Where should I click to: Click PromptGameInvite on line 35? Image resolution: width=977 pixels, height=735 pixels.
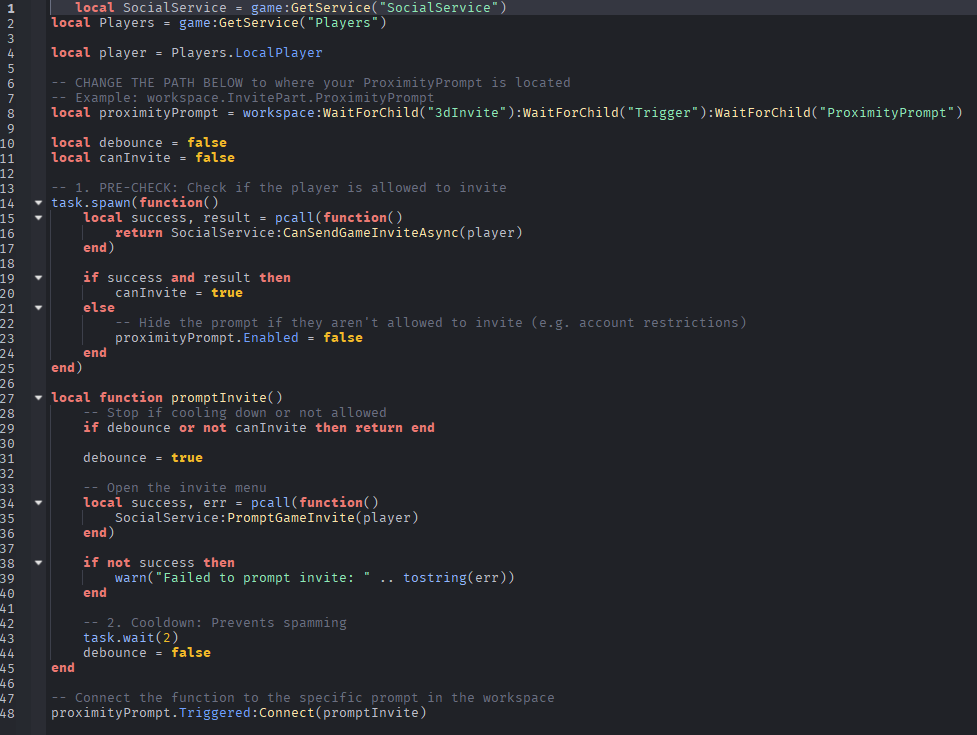pos(290,518)
